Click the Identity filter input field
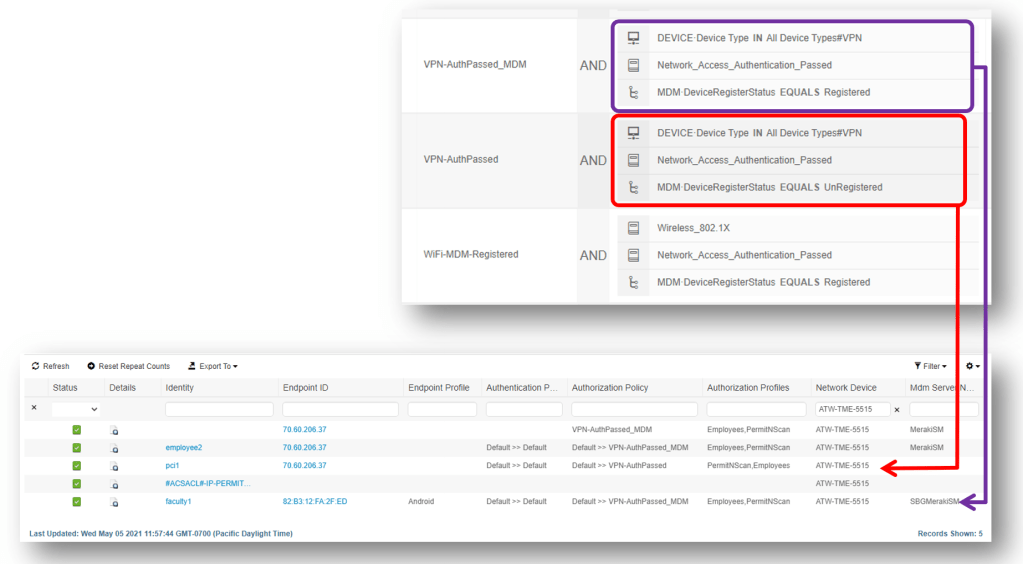 coord(219,409)
